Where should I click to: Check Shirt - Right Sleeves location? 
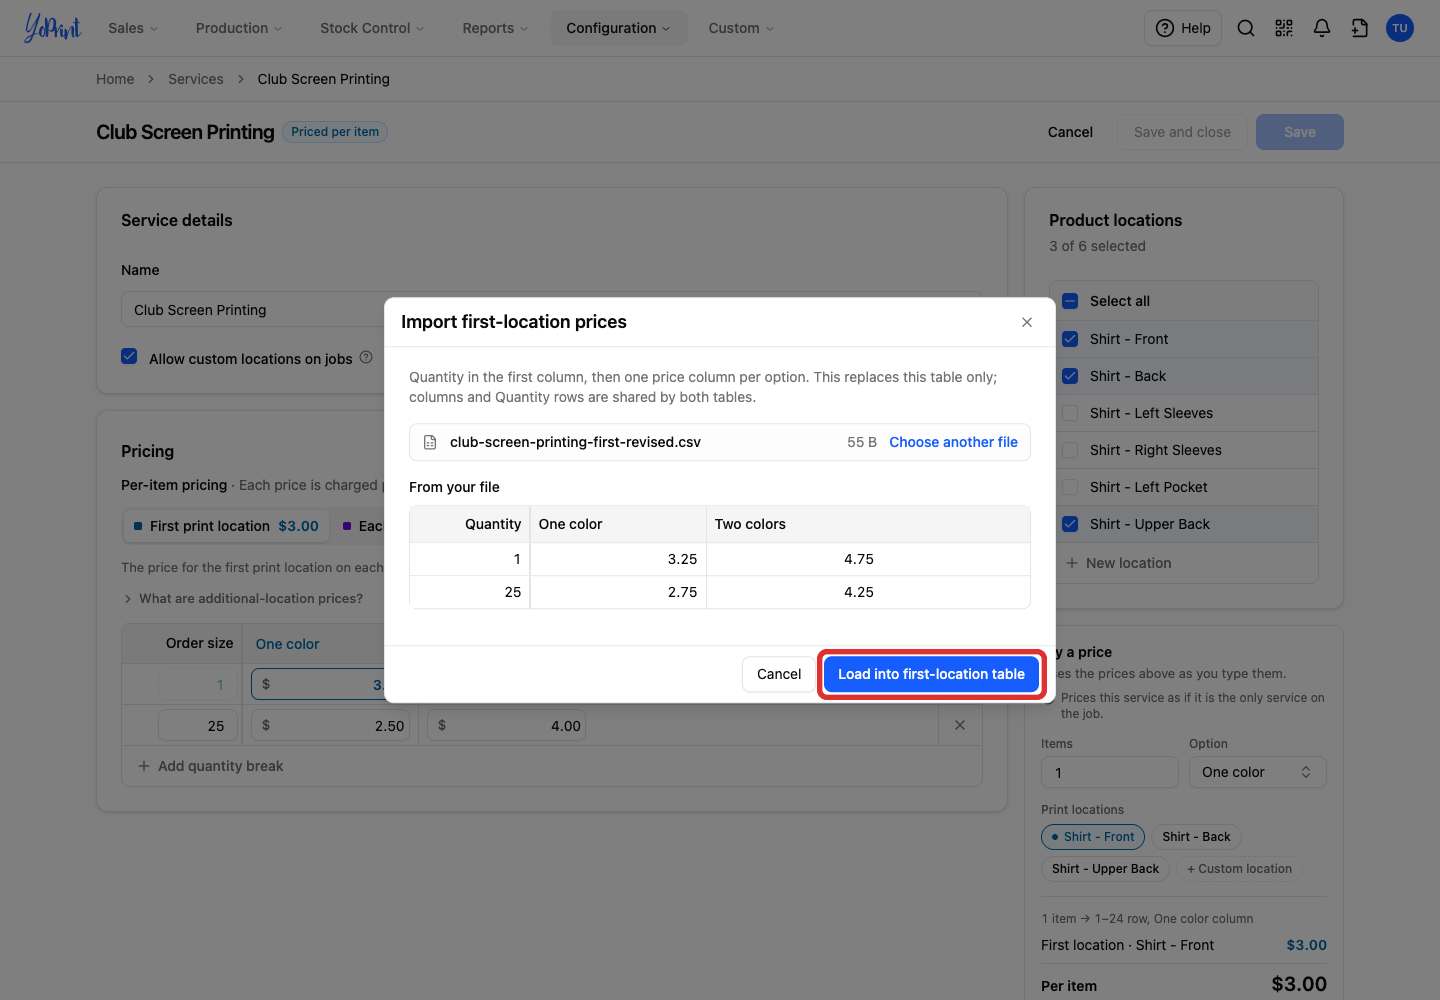(1070, 450)
